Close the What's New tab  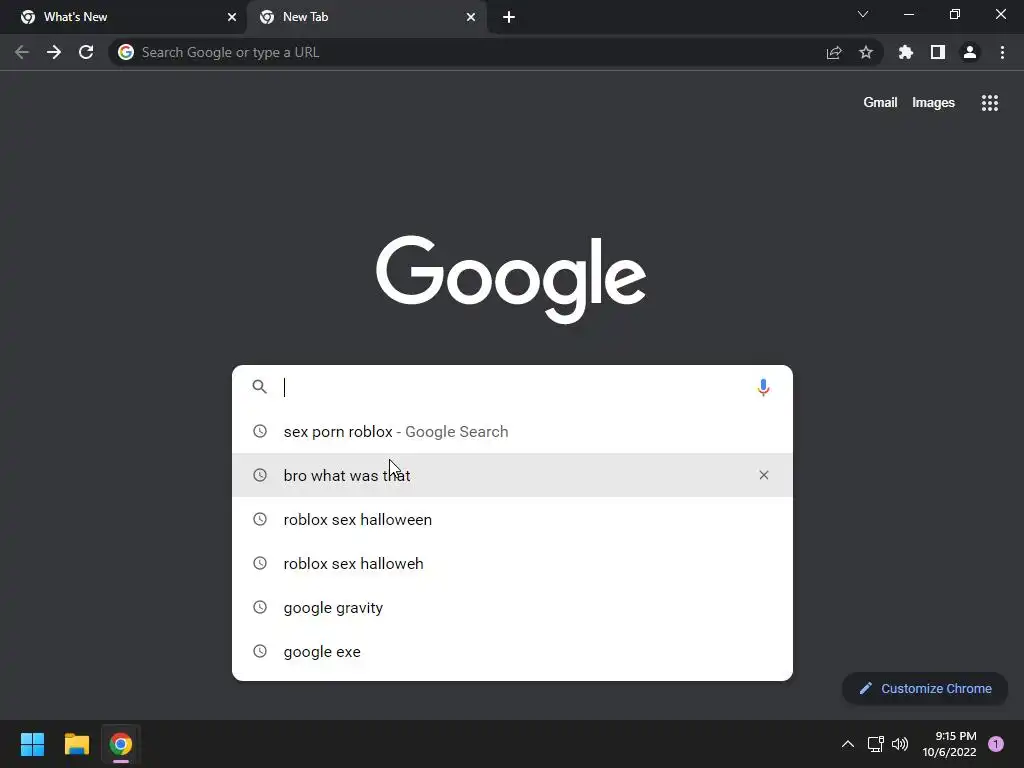point(232,17)
